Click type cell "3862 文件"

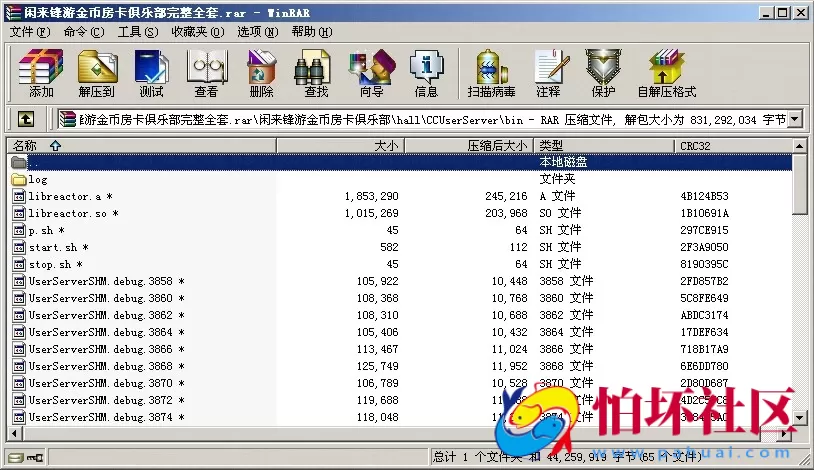[x=566, y=315]
